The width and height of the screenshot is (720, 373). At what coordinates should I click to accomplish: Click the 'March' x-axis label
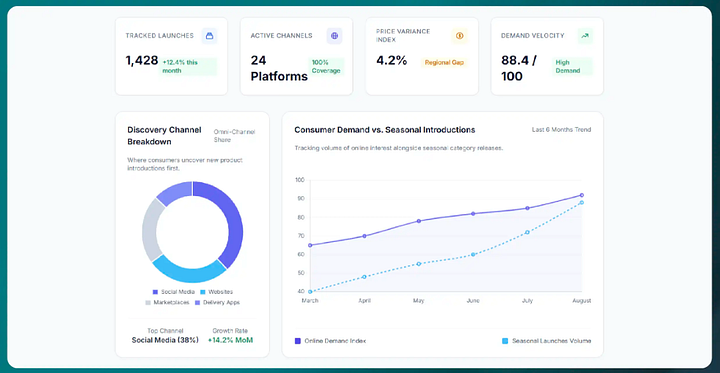pos(310,301)
